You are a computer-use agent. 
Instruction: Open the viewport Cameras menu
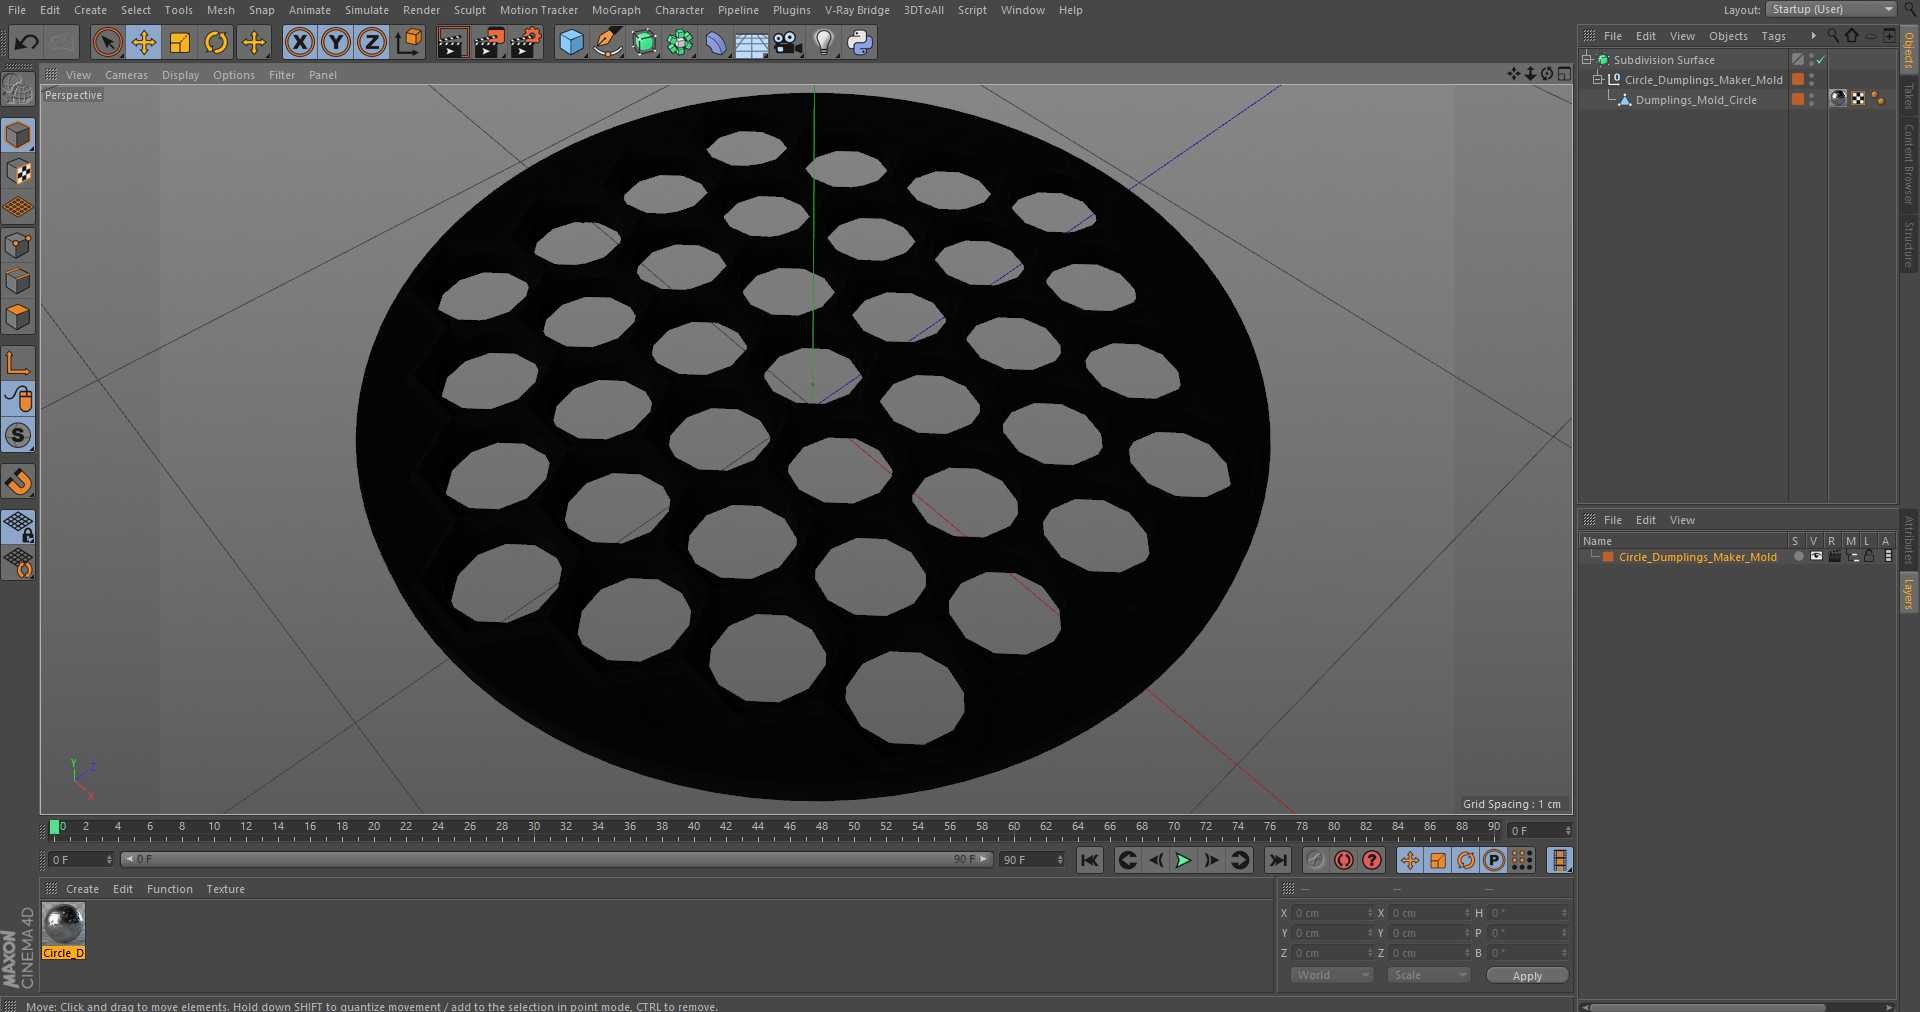click(x=126, y=75)
